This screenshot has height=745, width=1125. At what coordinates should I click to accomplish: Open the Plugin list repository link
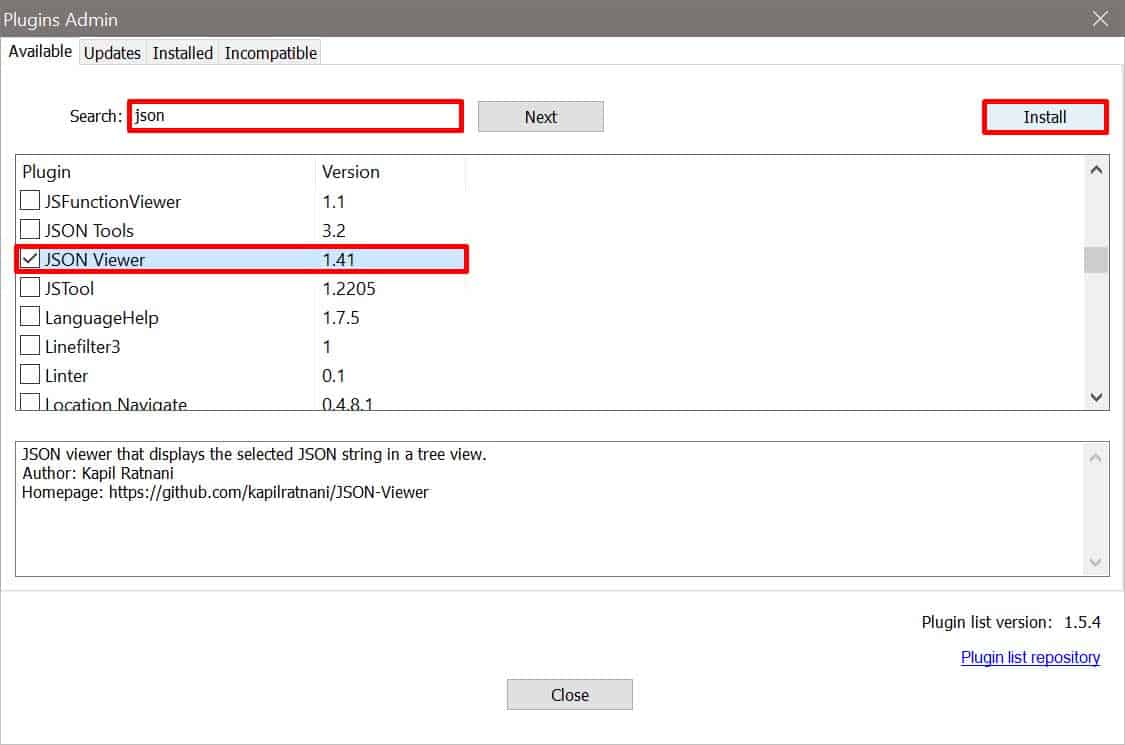click(1030, 657)
